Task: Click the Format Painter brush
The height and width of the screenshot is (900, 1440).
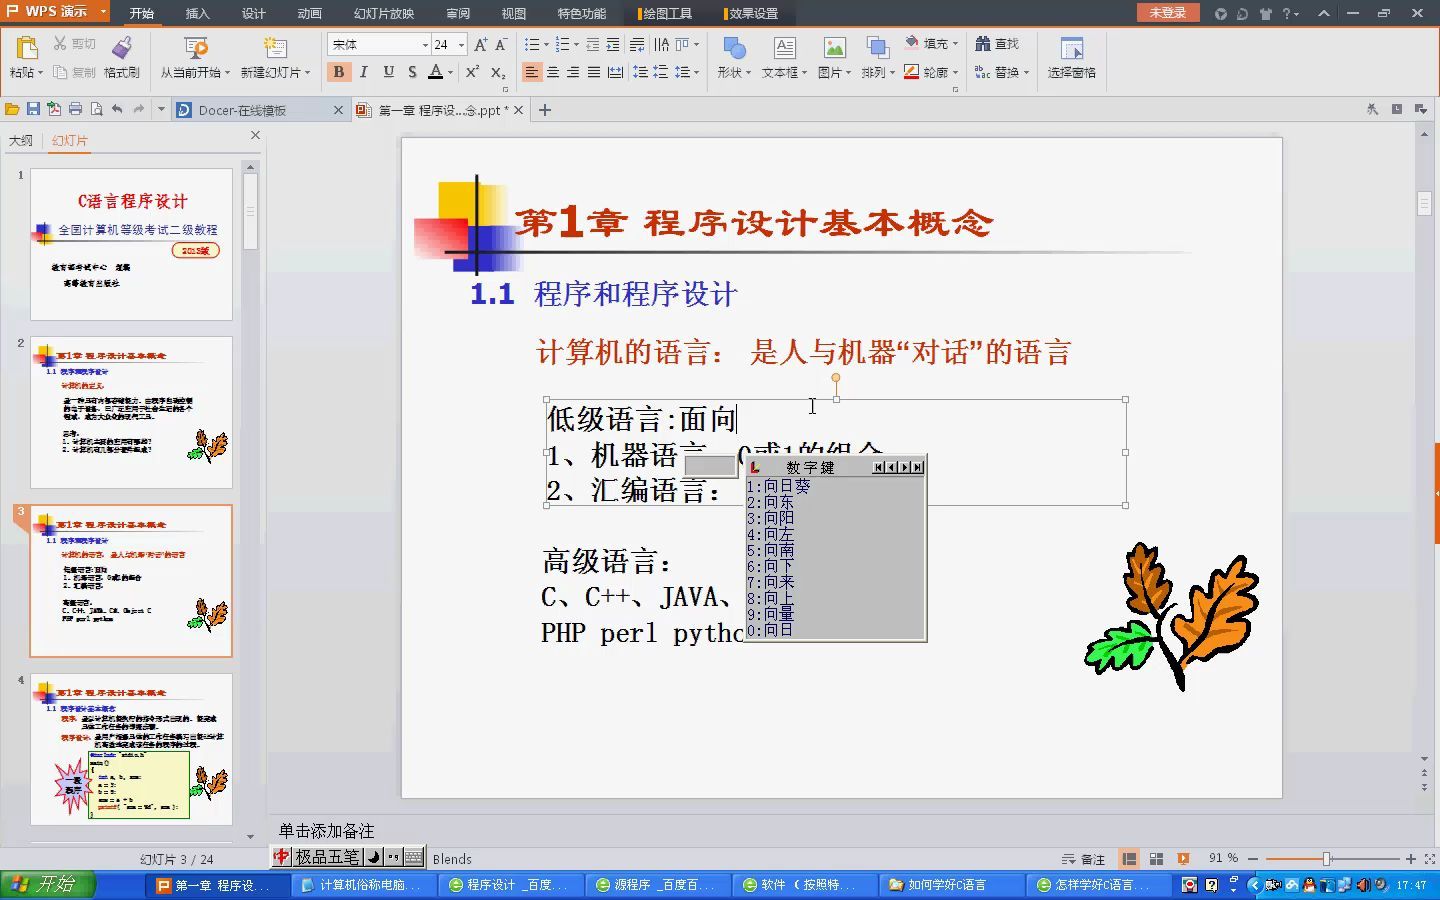Action: (122, 47)
